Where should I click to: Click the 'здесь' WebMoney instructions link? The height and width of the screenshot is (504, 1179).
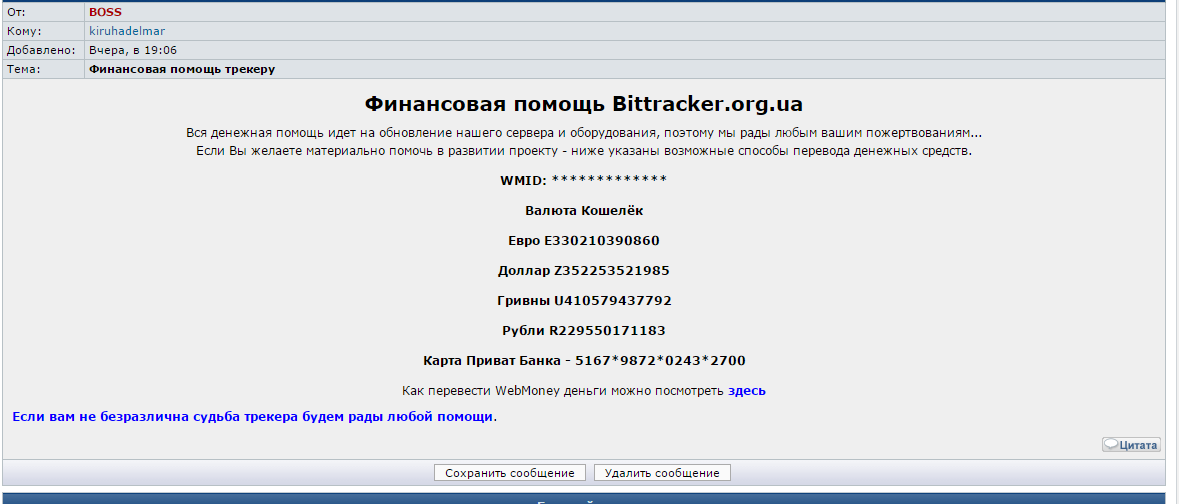tap(747, 391)
